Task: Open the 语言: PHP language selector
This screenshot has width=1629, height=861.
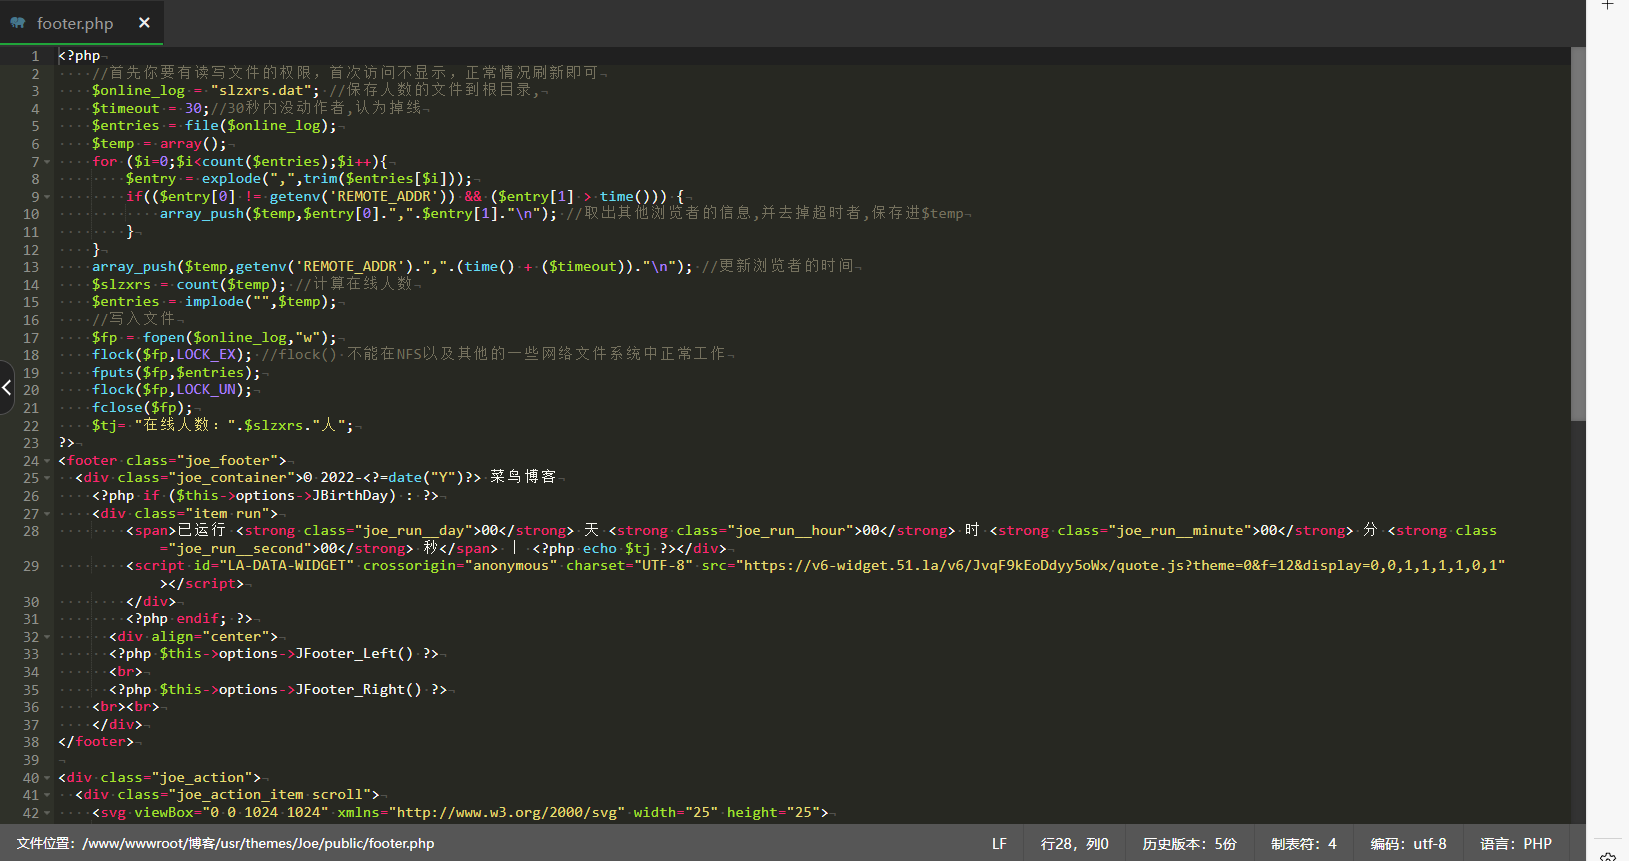Action: pos(1515,844)
